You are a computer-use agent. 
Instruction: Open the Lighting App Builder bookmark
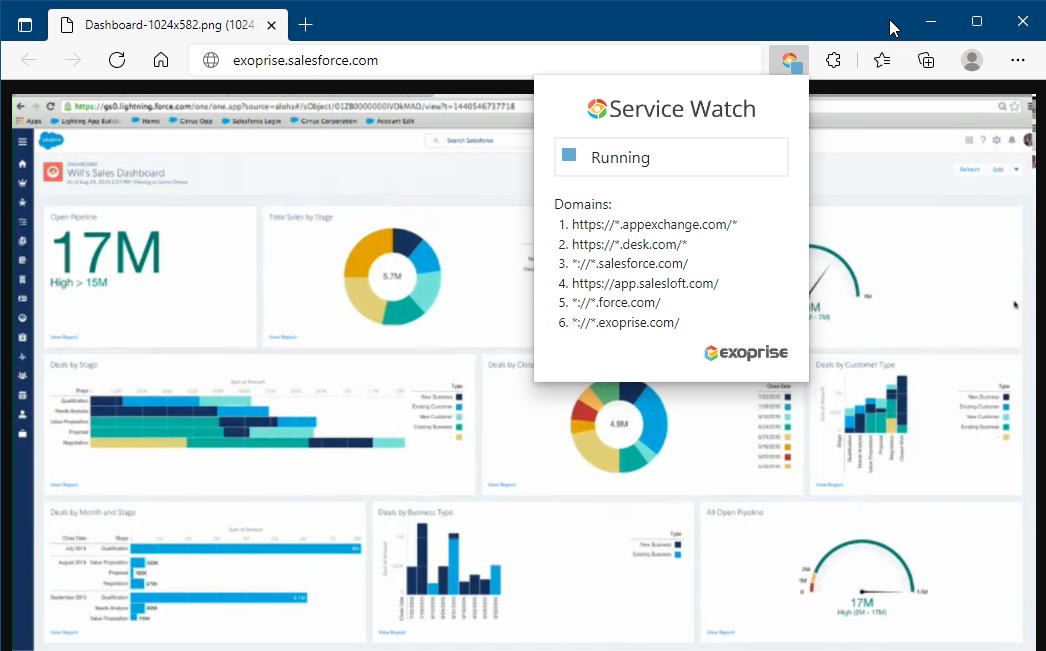[x=85, y=121]
